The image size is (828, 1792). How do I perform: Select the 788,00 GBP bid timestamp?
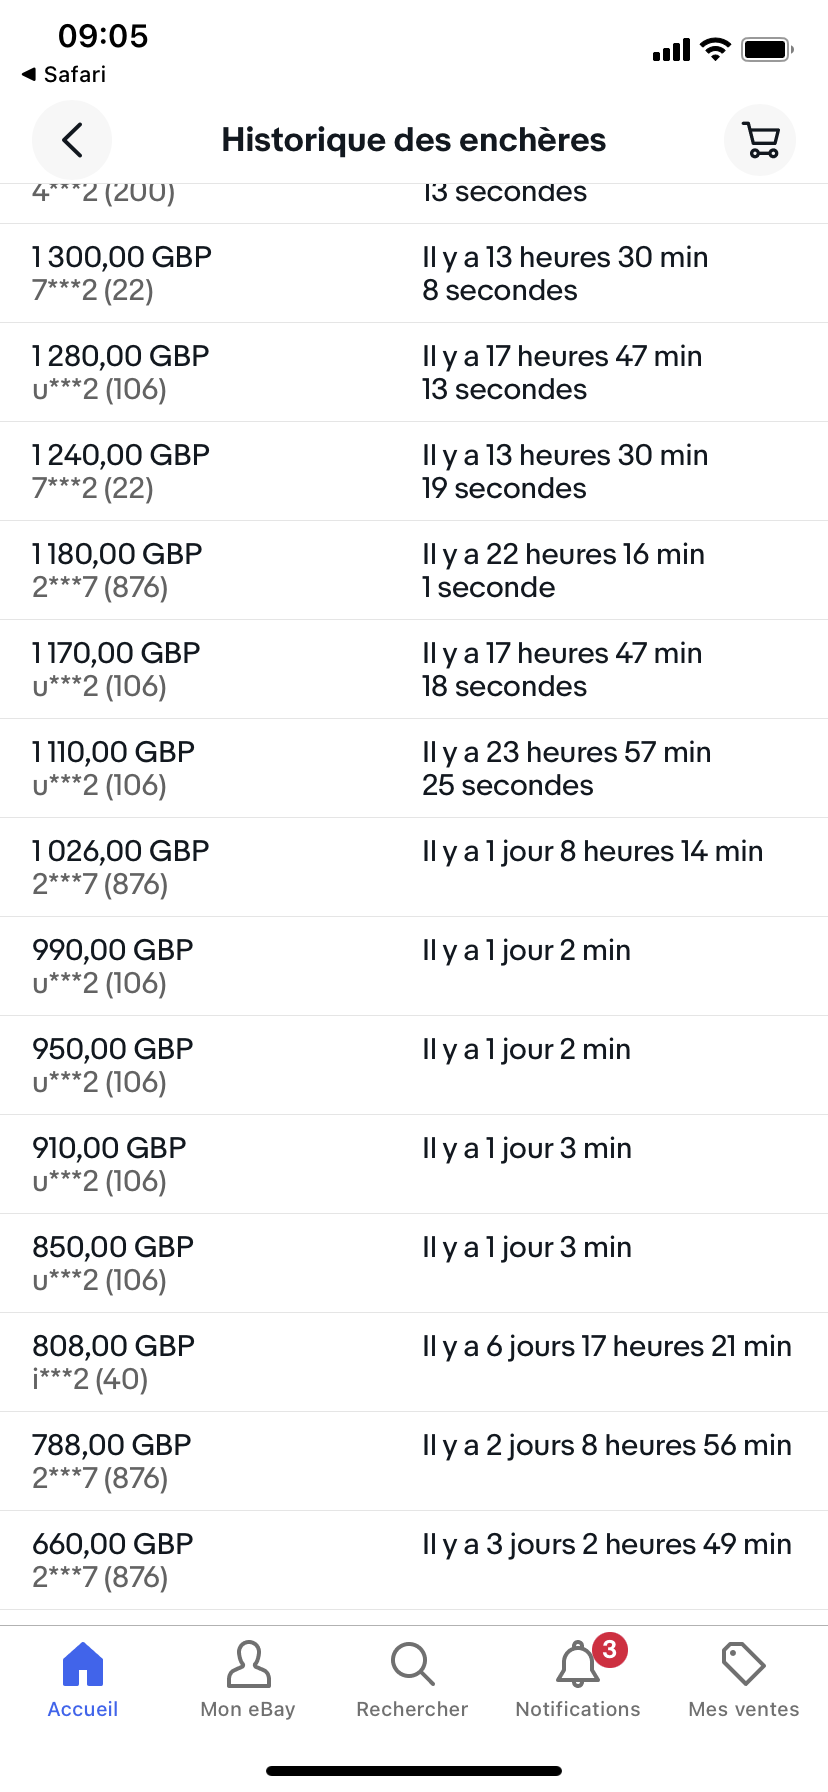606,1445
